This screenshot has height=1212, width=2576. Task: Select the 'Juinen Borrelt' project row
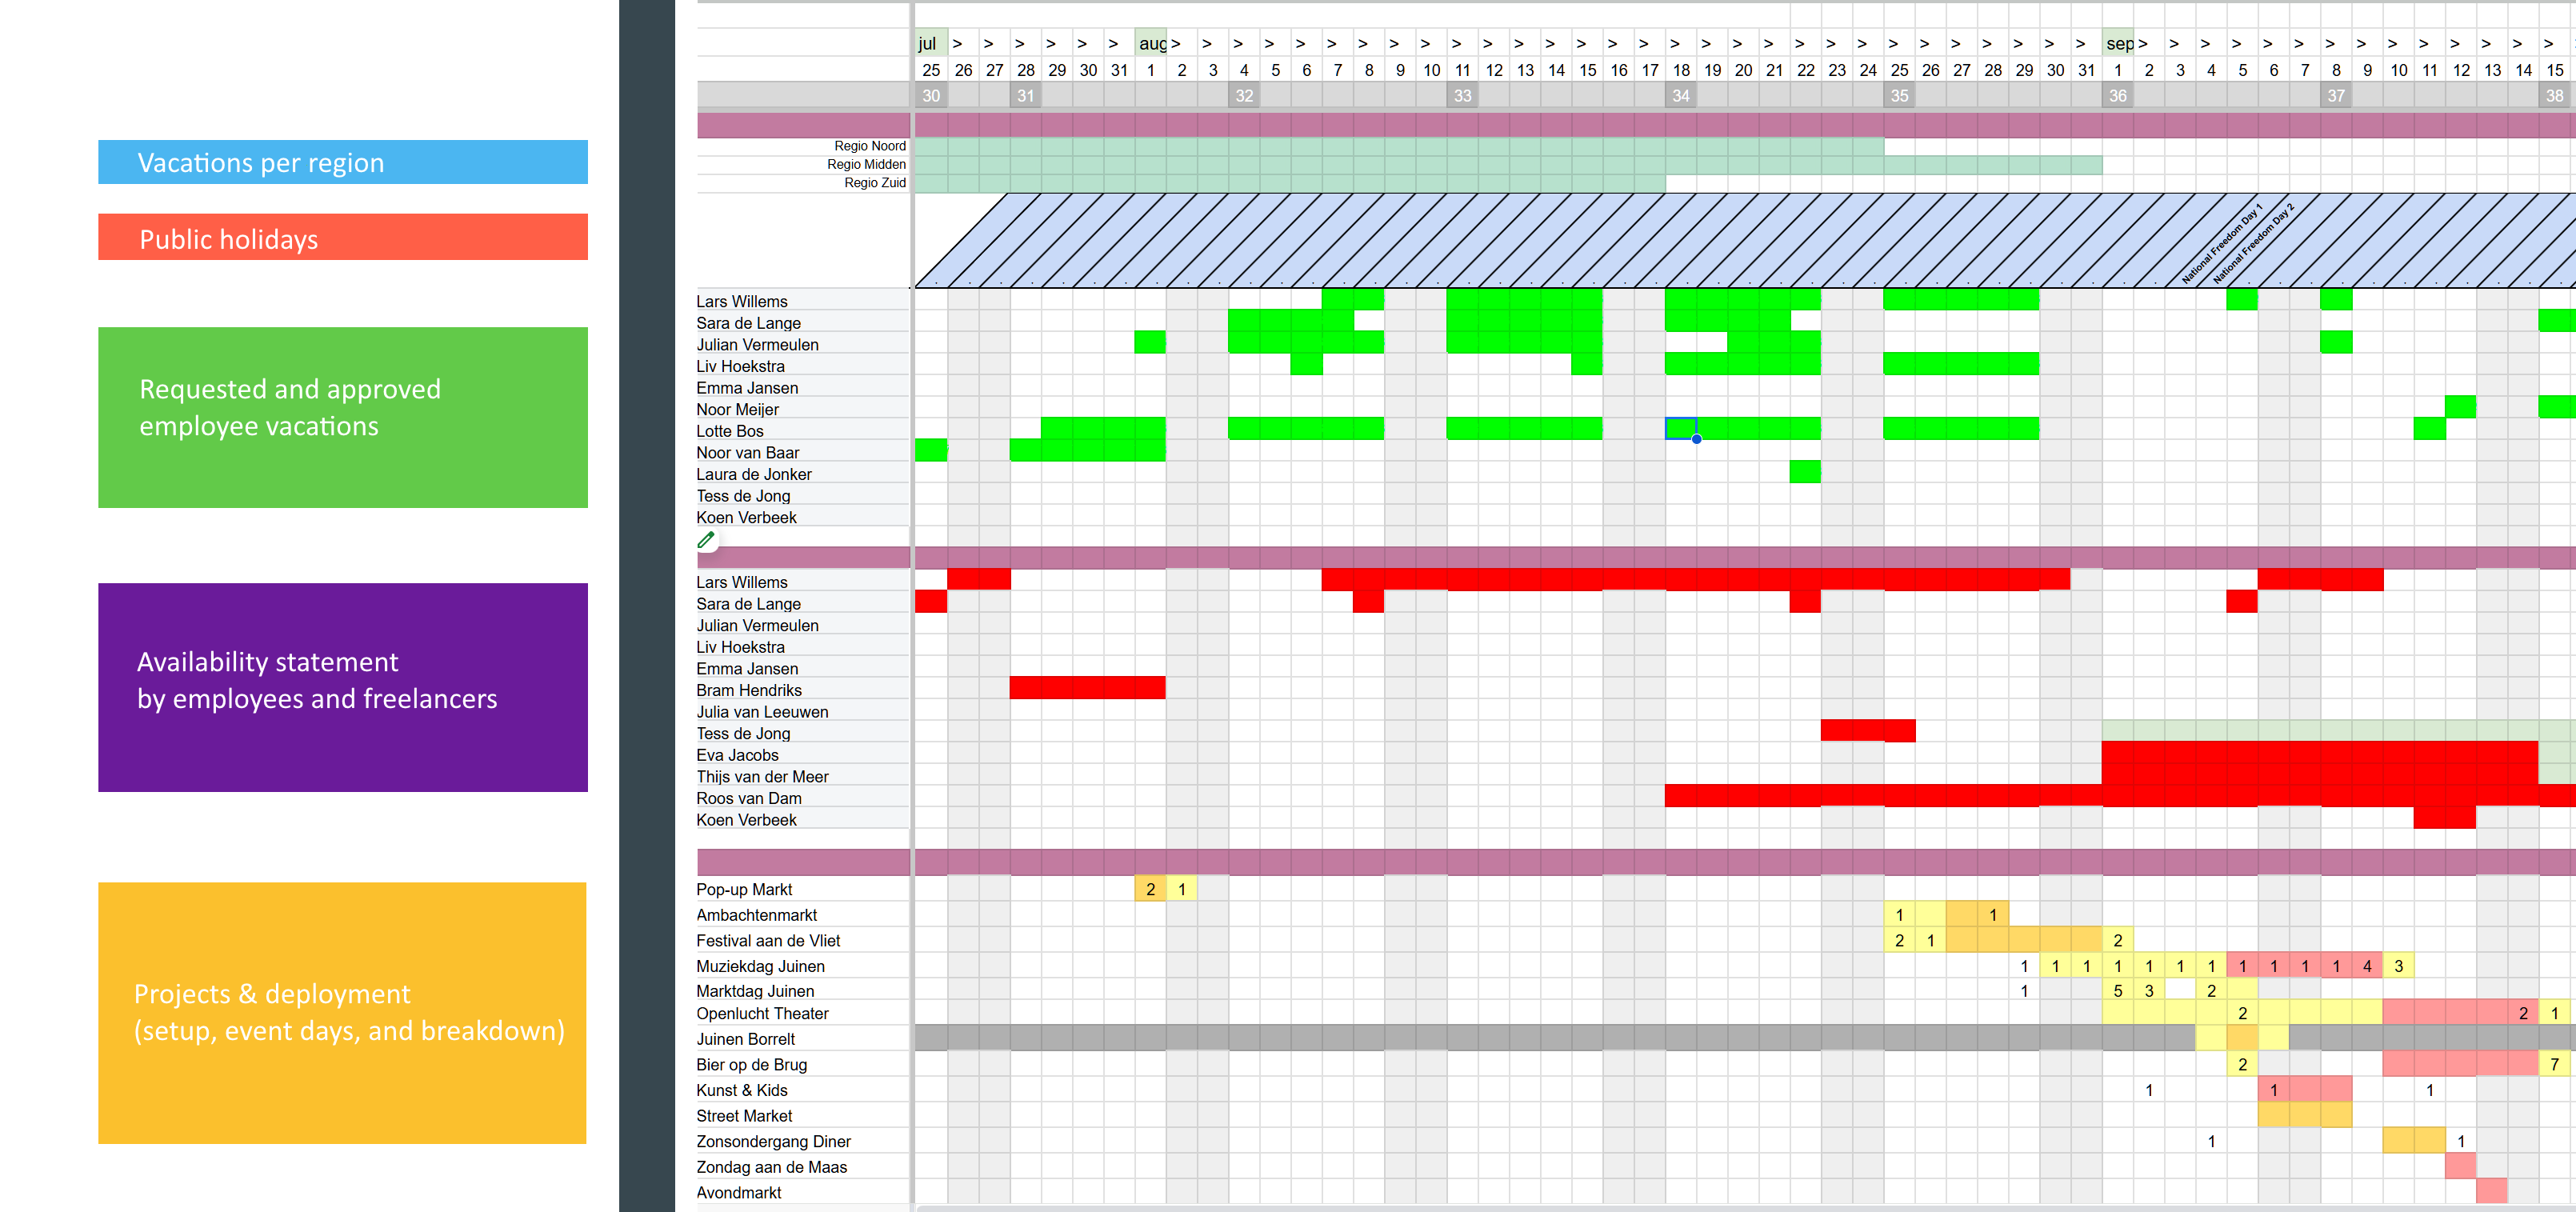point(745,1039)
